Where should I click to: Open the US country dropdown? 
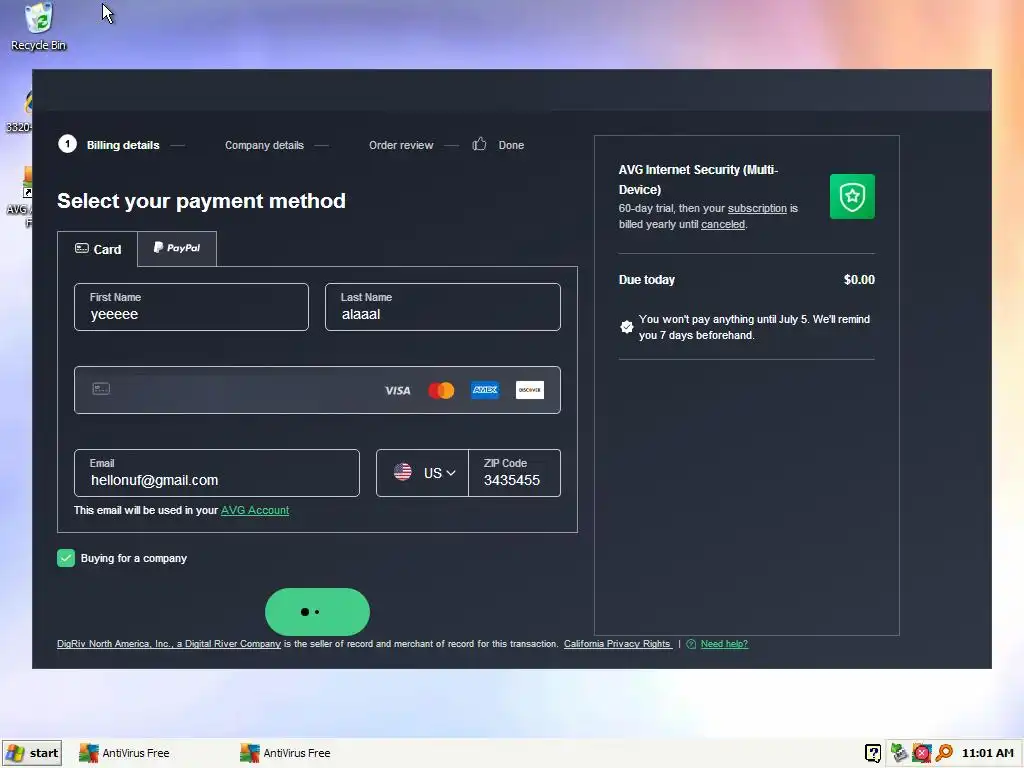click(x=423, y=473)
